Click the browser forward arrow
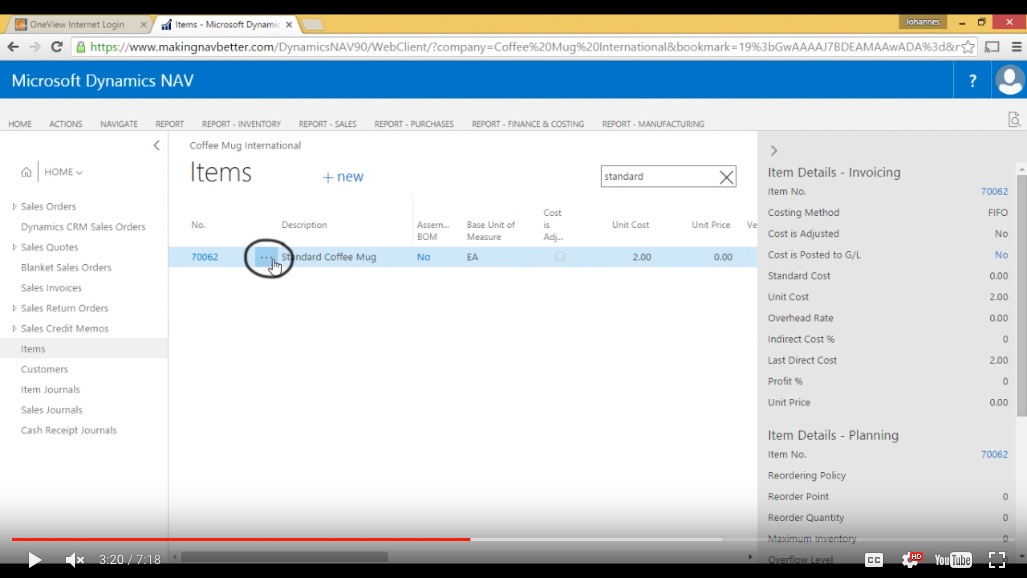 [35, 47]
